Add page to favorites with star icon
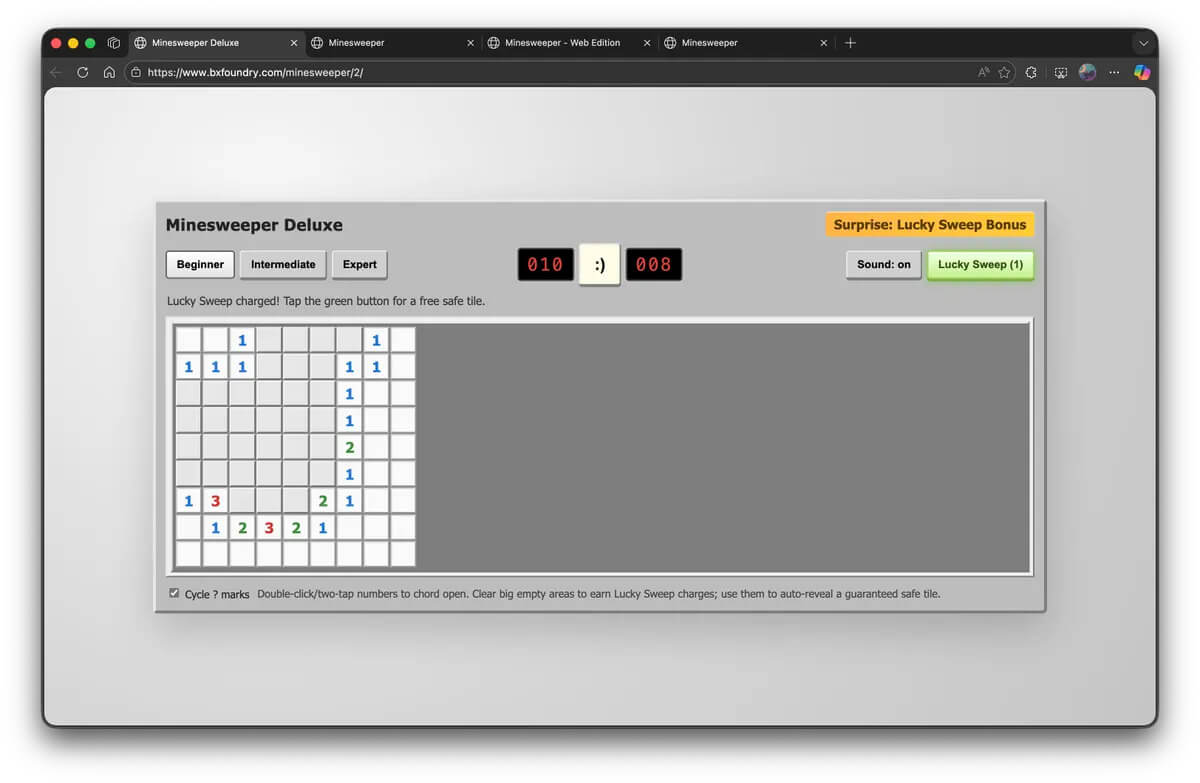Screen dimensions: 1200x783 click(1004, 72)
